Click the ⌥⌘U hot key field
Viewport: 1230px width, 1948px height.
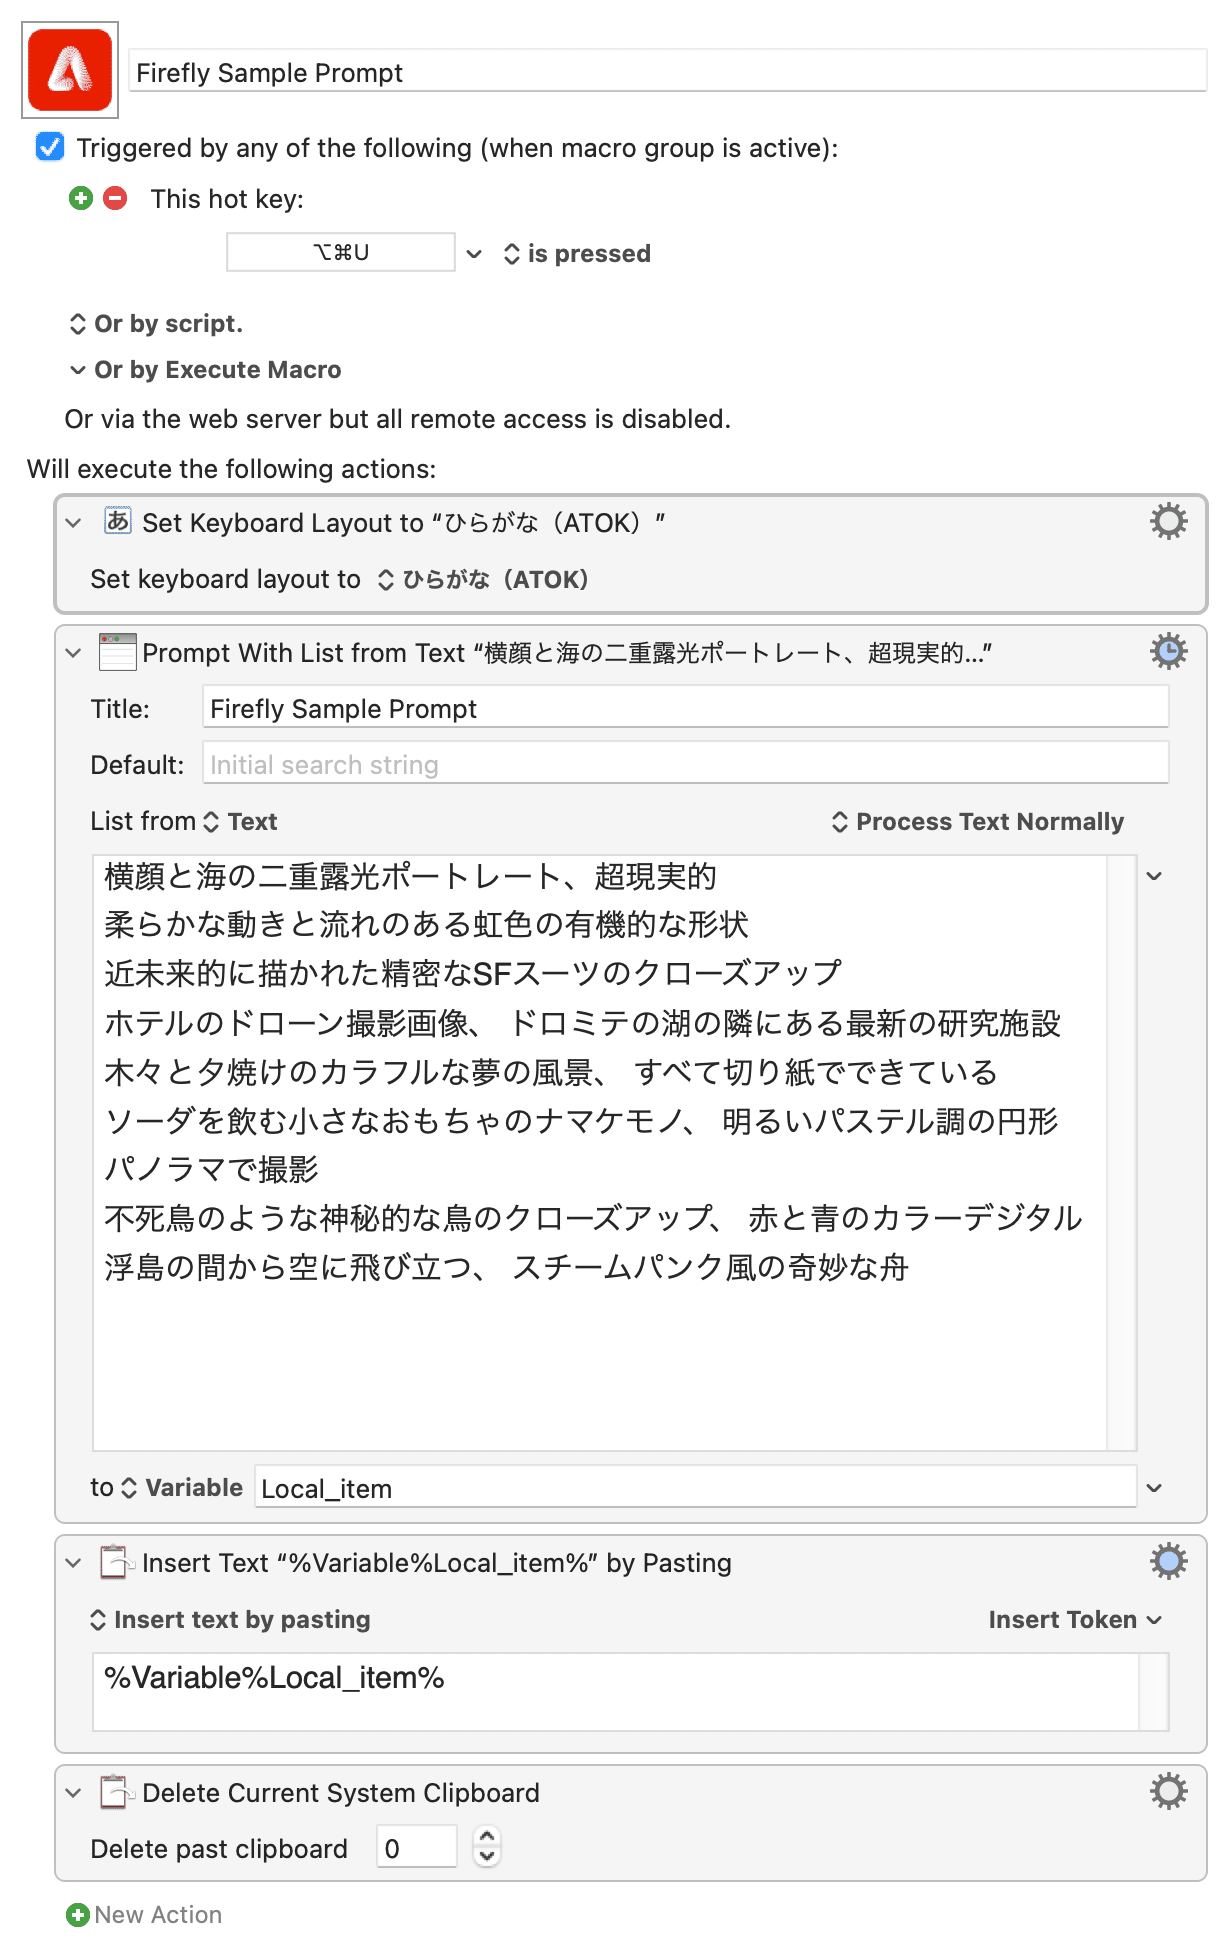[x=341, y=252]
